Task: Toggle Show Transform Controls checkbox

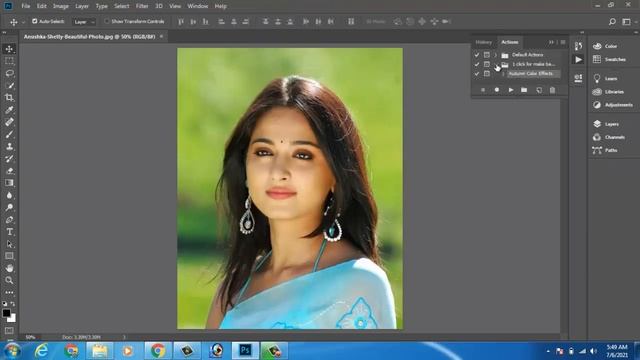Action: click(x=107, y=21)
